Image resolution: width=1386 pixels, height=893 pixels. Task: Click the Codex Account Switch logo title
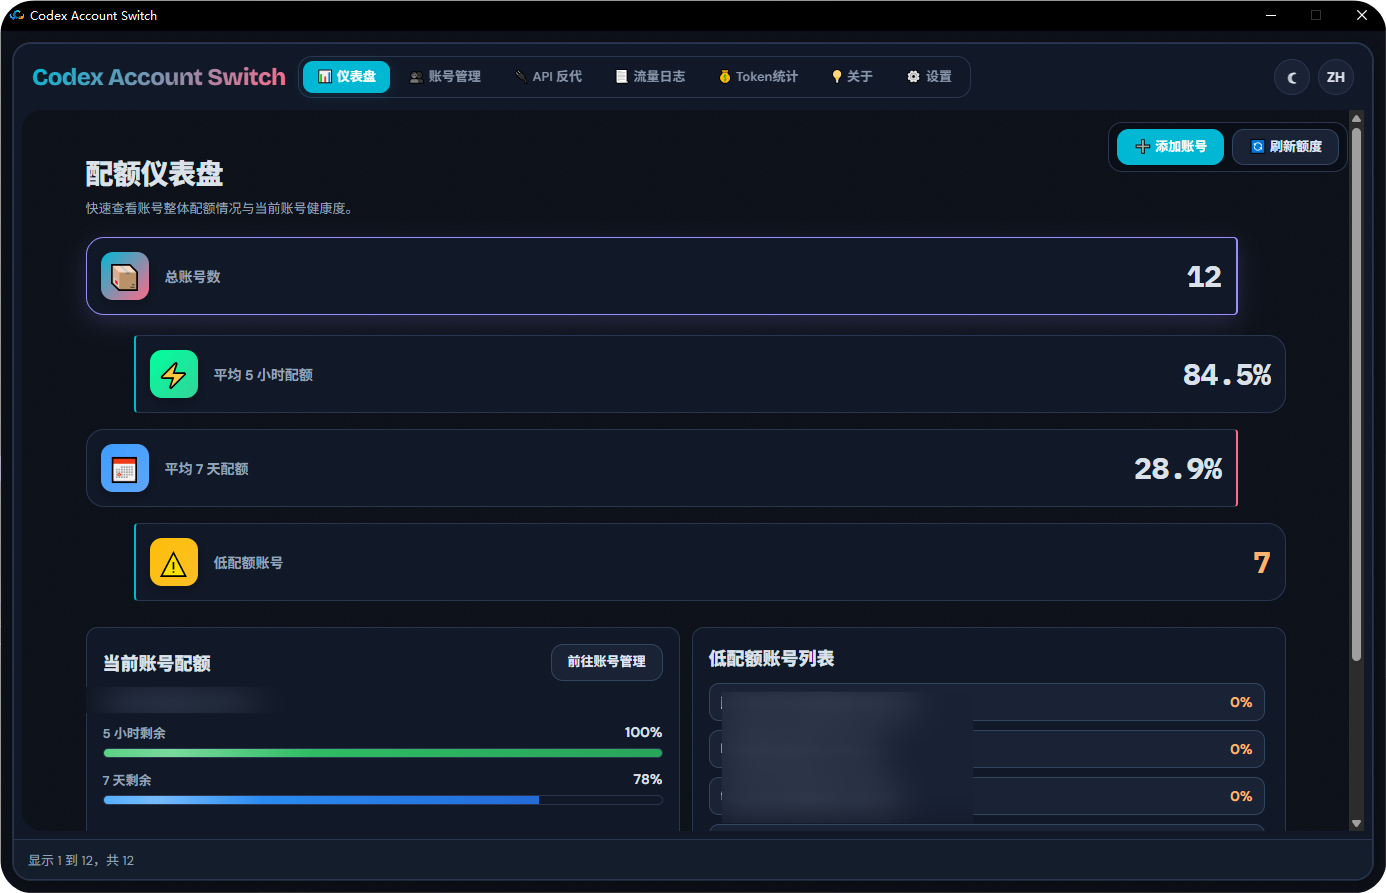point(159,77)
